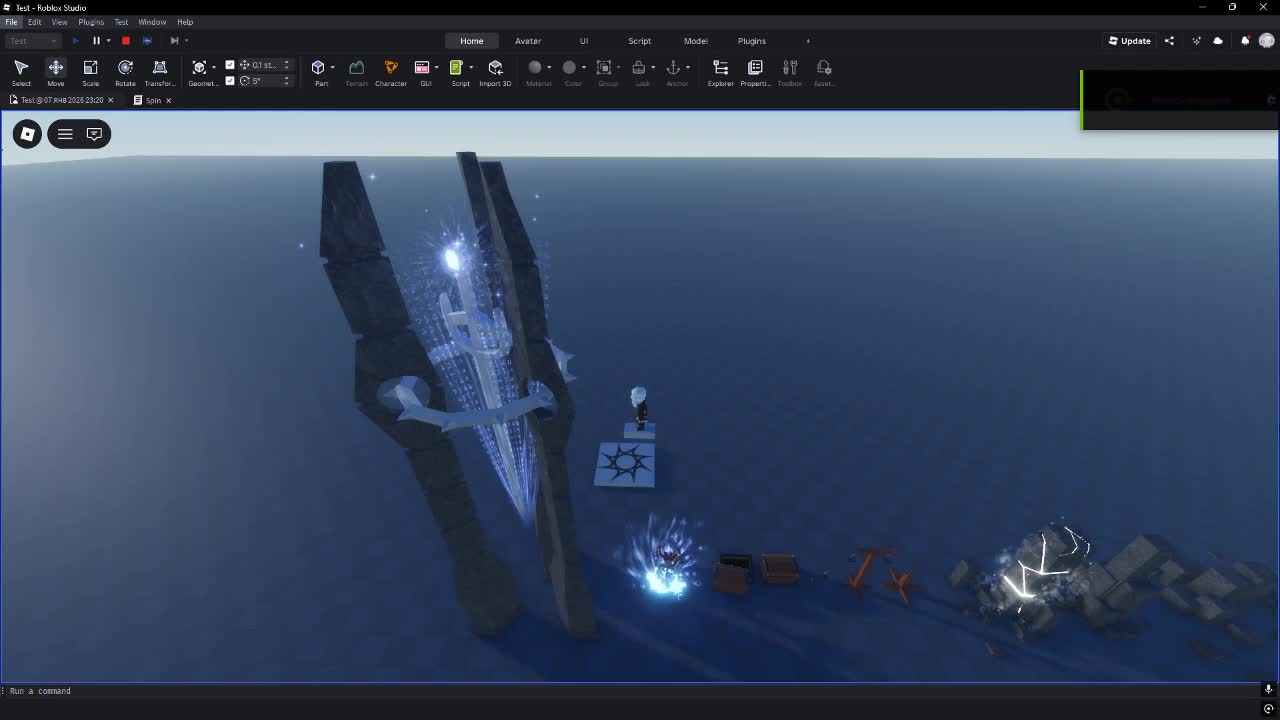Screen dimensions: 1280x720
Task: Toggle client/server view button
Action: [147, 41]
